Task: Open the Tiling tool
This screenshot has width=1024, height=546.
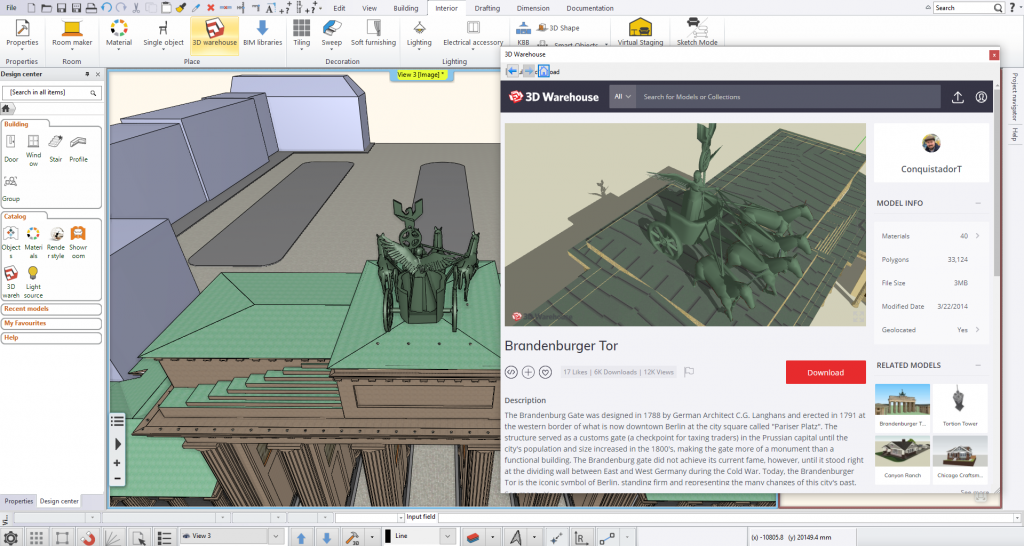Action: [x=302, y=33]
